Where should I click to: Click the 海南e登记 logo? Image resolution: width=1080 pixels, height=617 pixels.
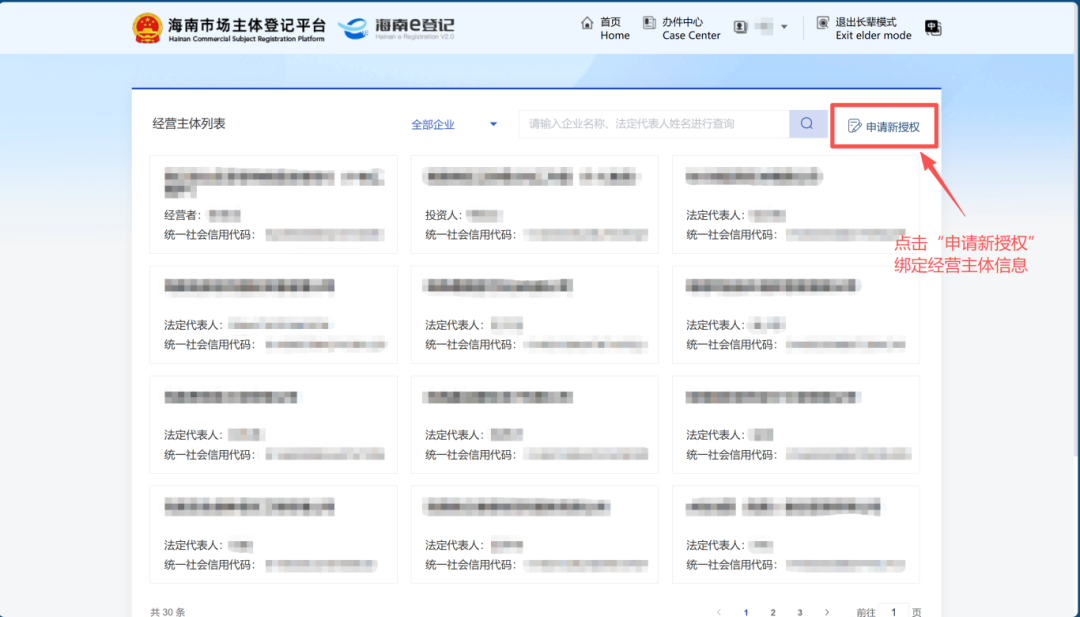[397, 28]
